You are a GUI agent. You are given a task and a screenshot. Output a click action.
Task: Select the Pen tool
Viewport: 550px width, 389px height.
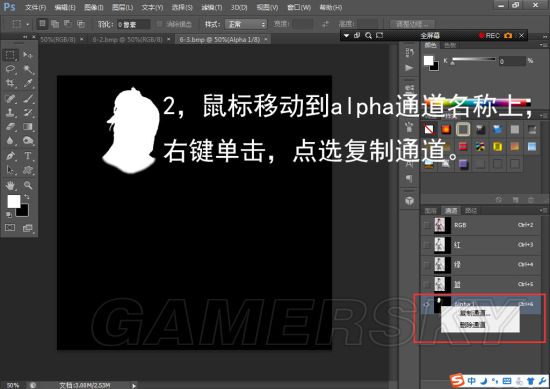(x=10, y=155)
